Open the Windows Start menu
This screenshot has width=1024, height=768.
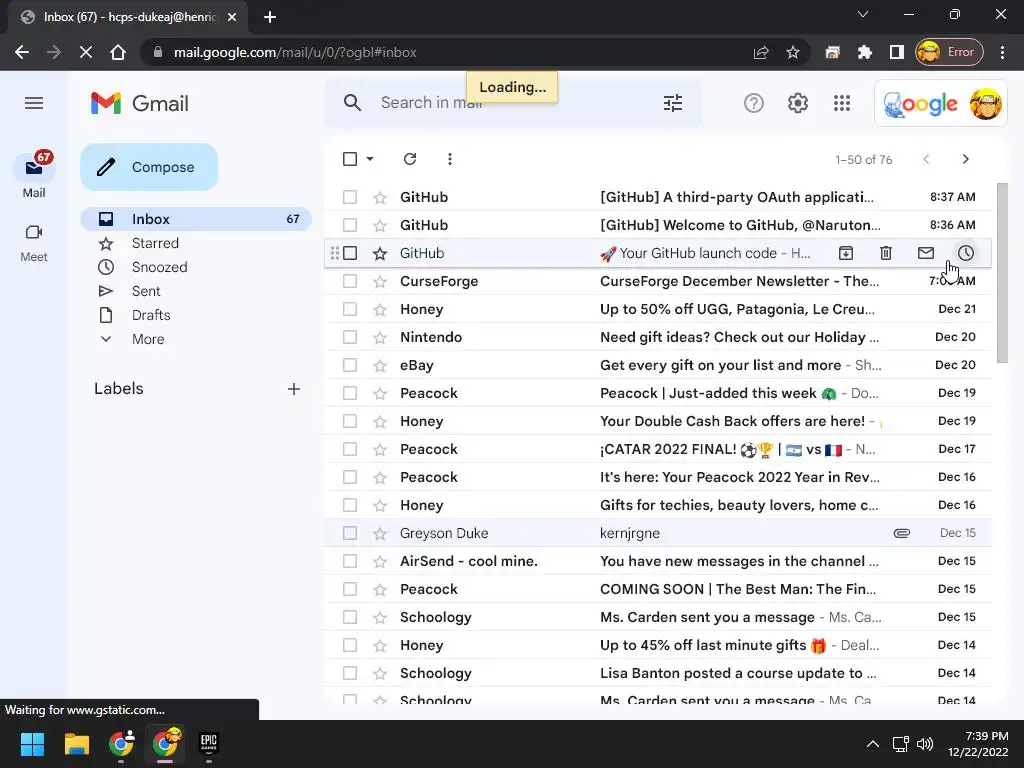(32, 744)
